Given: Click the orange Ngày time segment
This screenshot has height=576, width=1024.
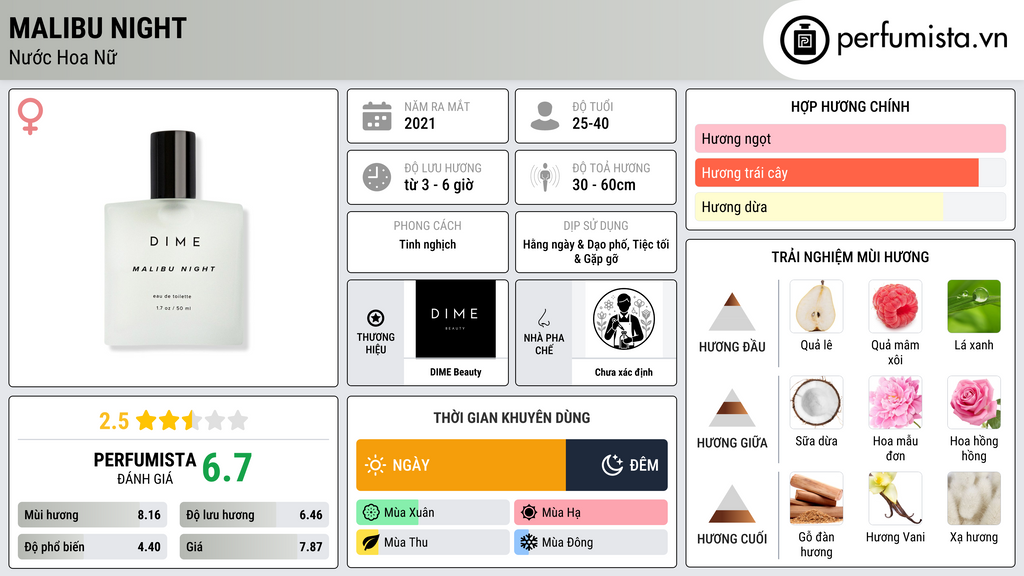Looking at the screenshot, I should 461,465.
